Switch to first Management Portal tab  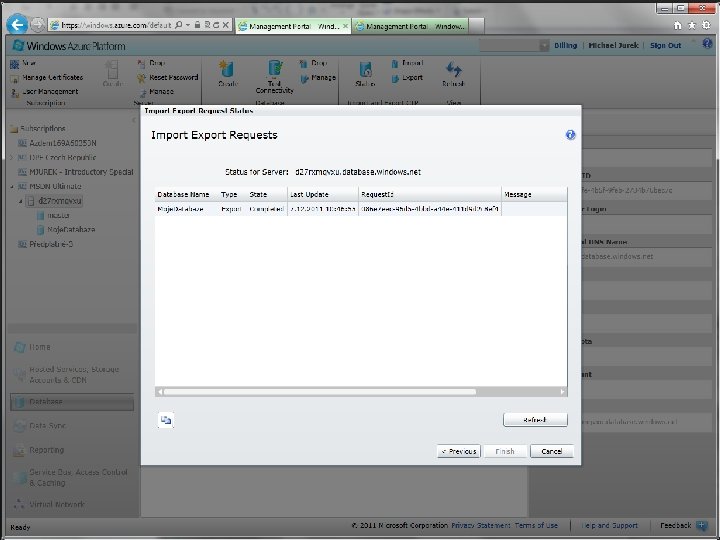tap(293, 26)
